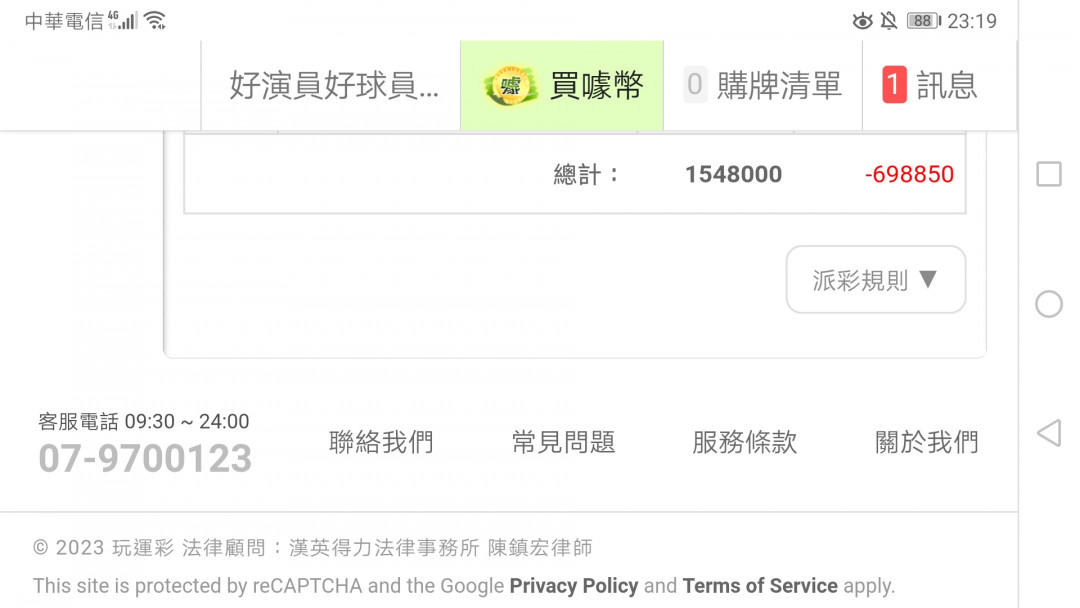Tap the red message count badge
This screenshot has width=1080, height=608.
(x=894, y=85)
